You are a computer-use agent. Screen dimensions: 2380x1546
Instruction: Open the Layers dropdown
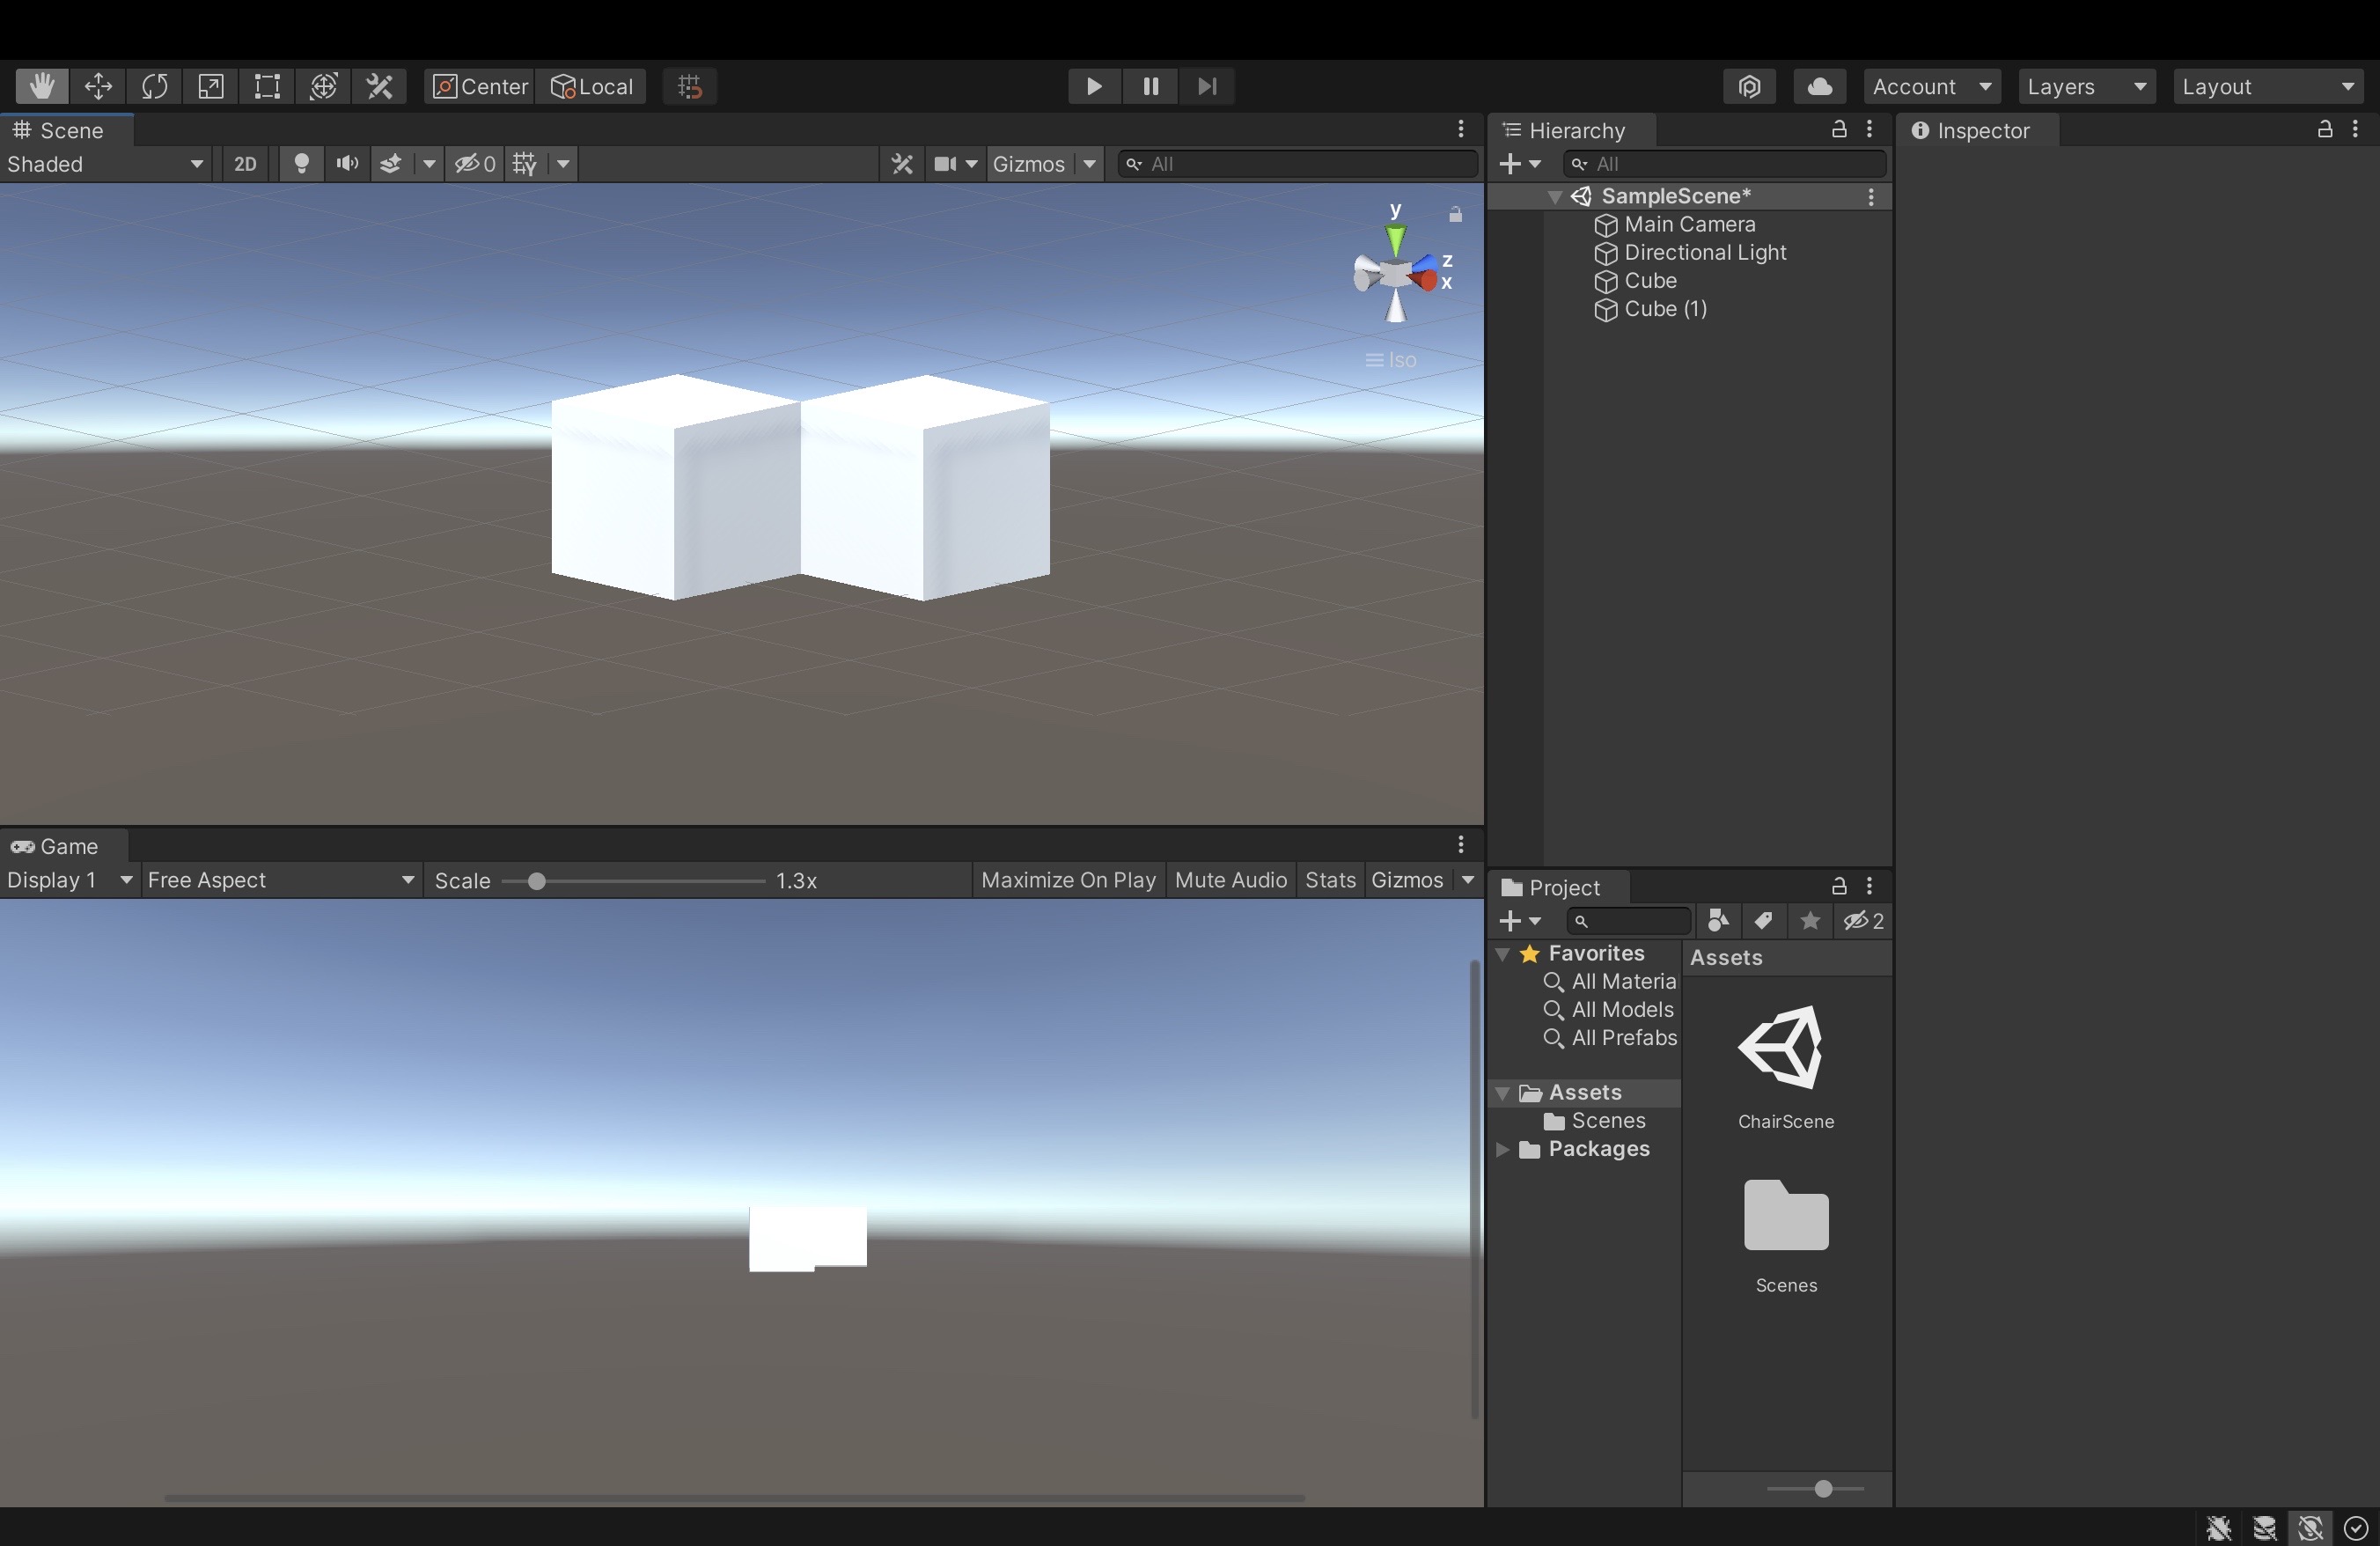pos(2086,86)
